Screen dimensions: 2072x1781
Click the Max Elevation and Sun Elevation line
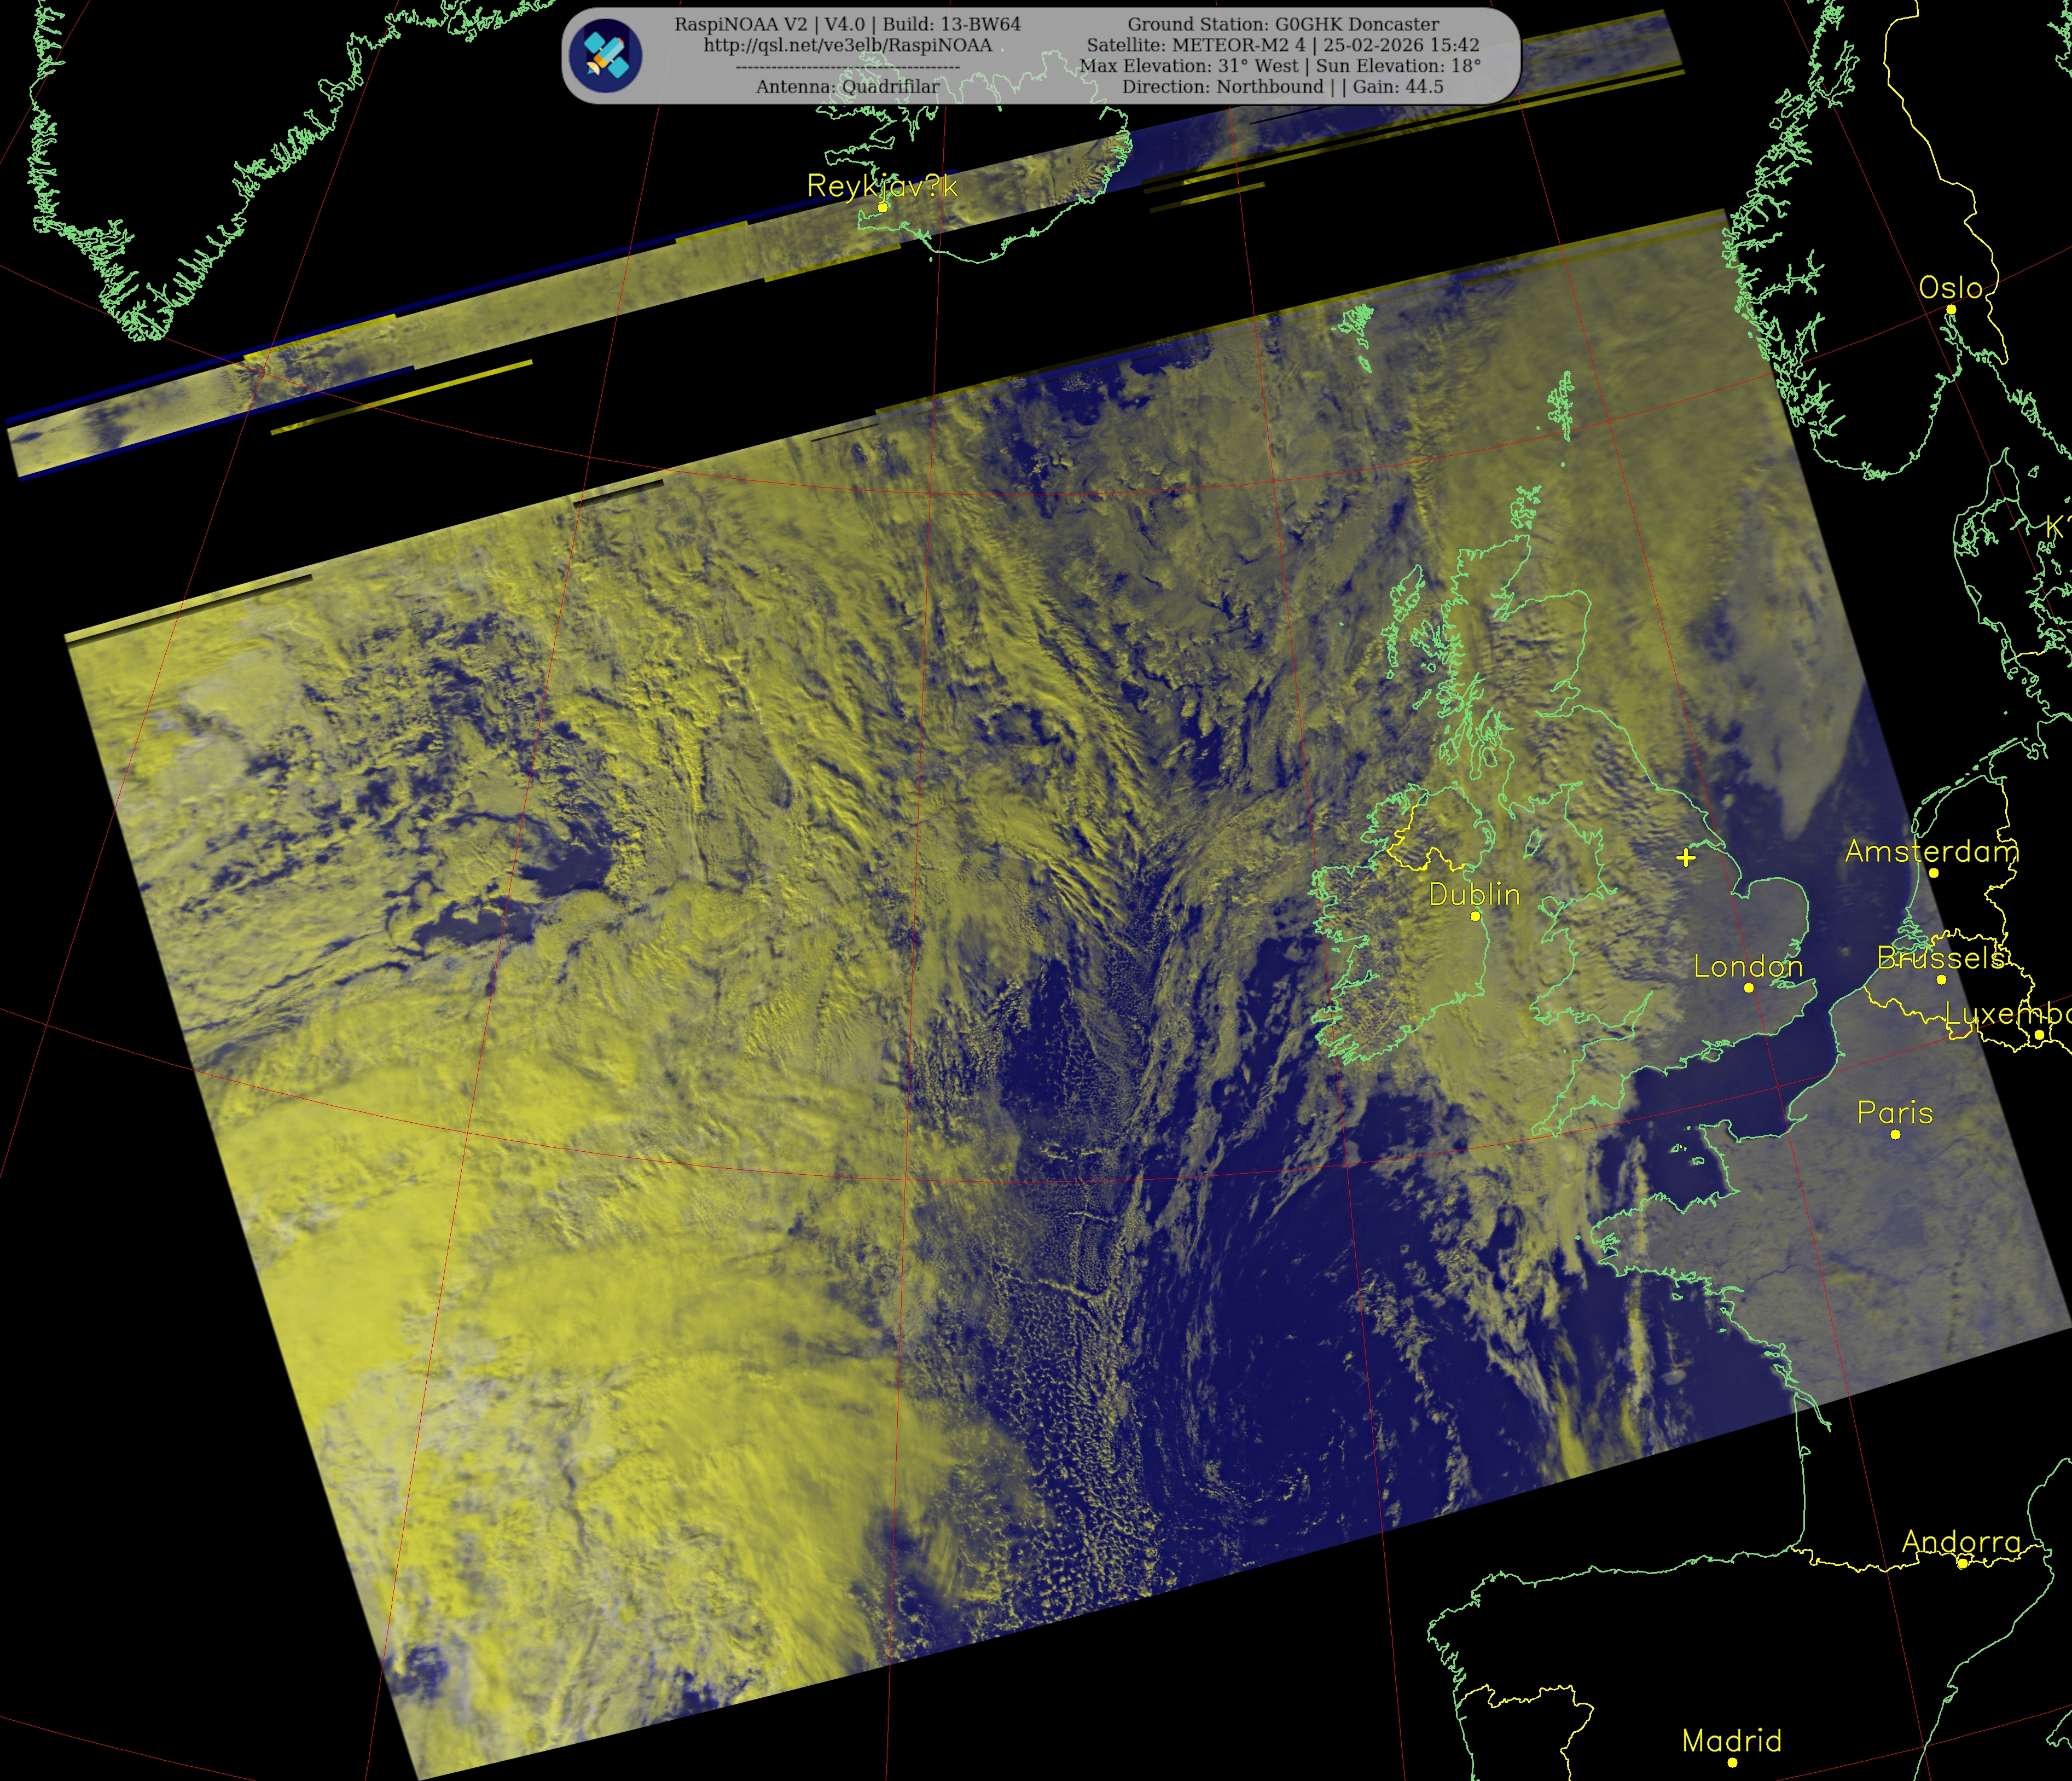1280,66
